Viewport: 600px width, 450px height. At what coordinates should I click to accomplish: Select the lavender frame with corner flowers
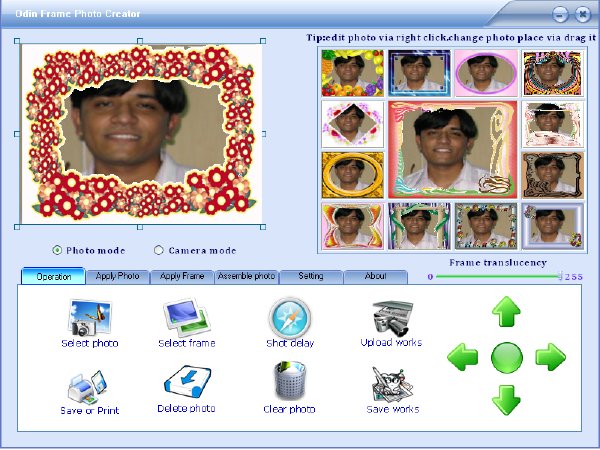(553, 227)
